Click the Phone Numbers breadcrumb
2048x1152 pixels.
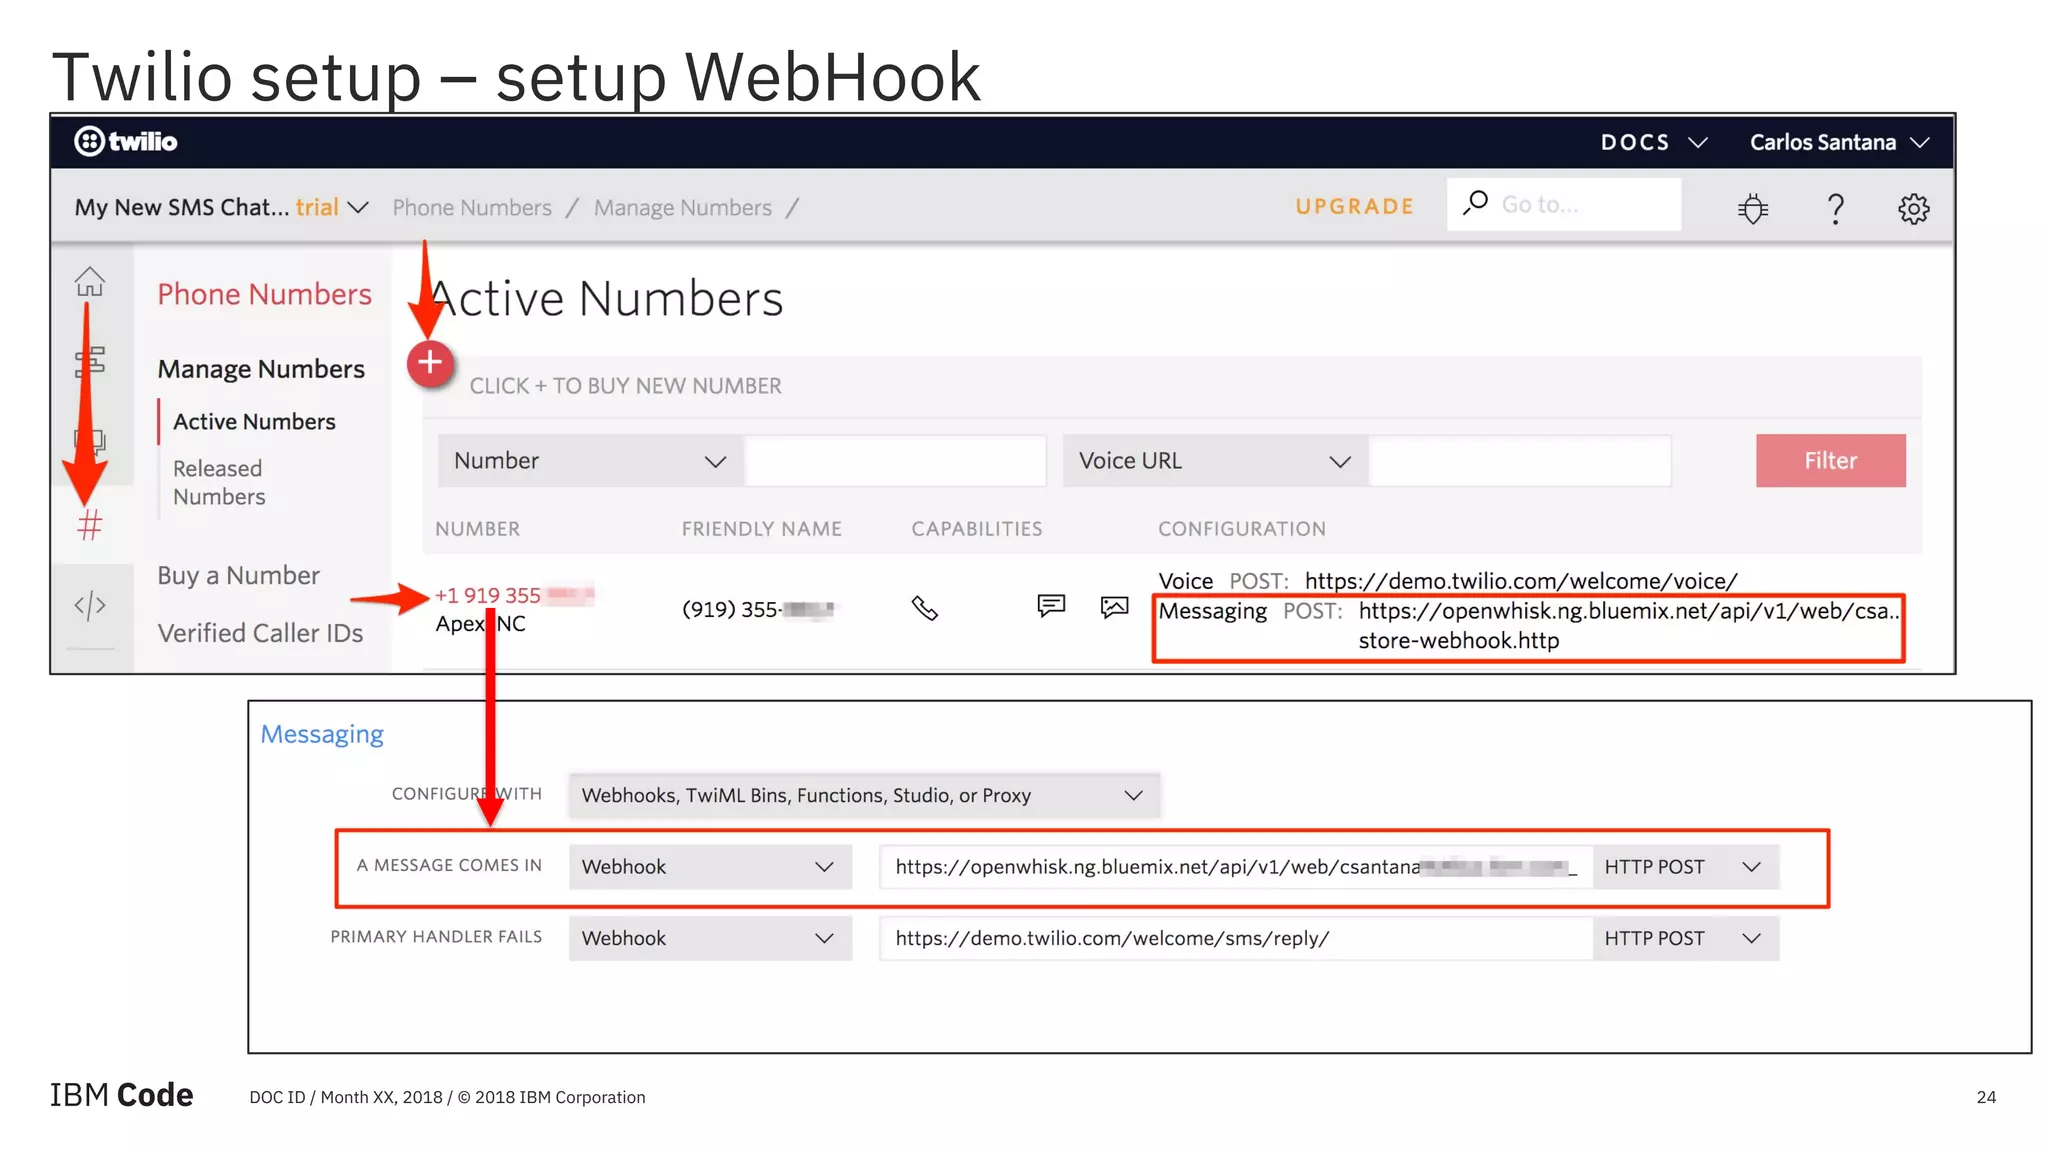(472, 207)
